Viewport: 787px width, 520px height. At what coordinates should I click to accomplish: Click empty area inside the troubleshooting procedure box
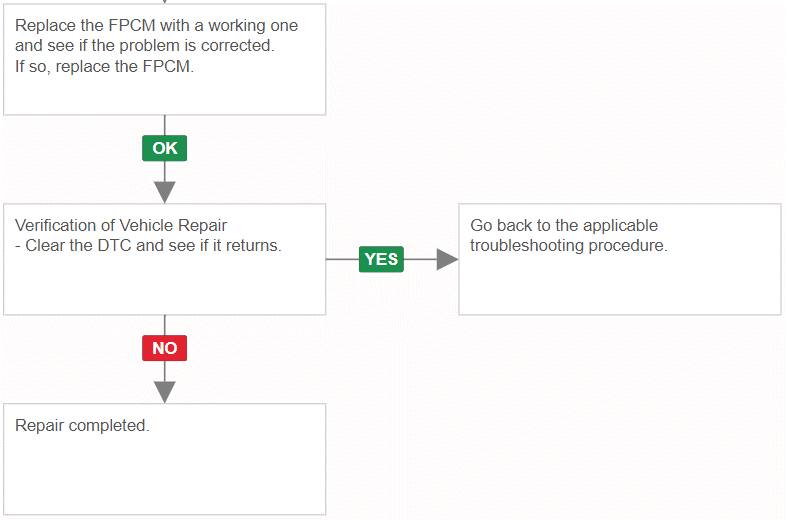620,286
